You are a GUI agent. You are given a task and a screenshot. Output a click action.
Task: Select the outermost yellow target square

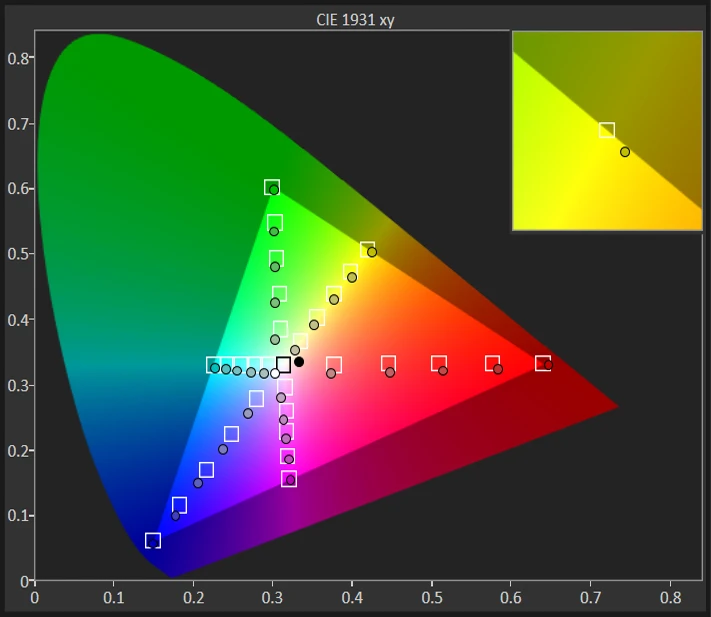[x=367, y=249]
